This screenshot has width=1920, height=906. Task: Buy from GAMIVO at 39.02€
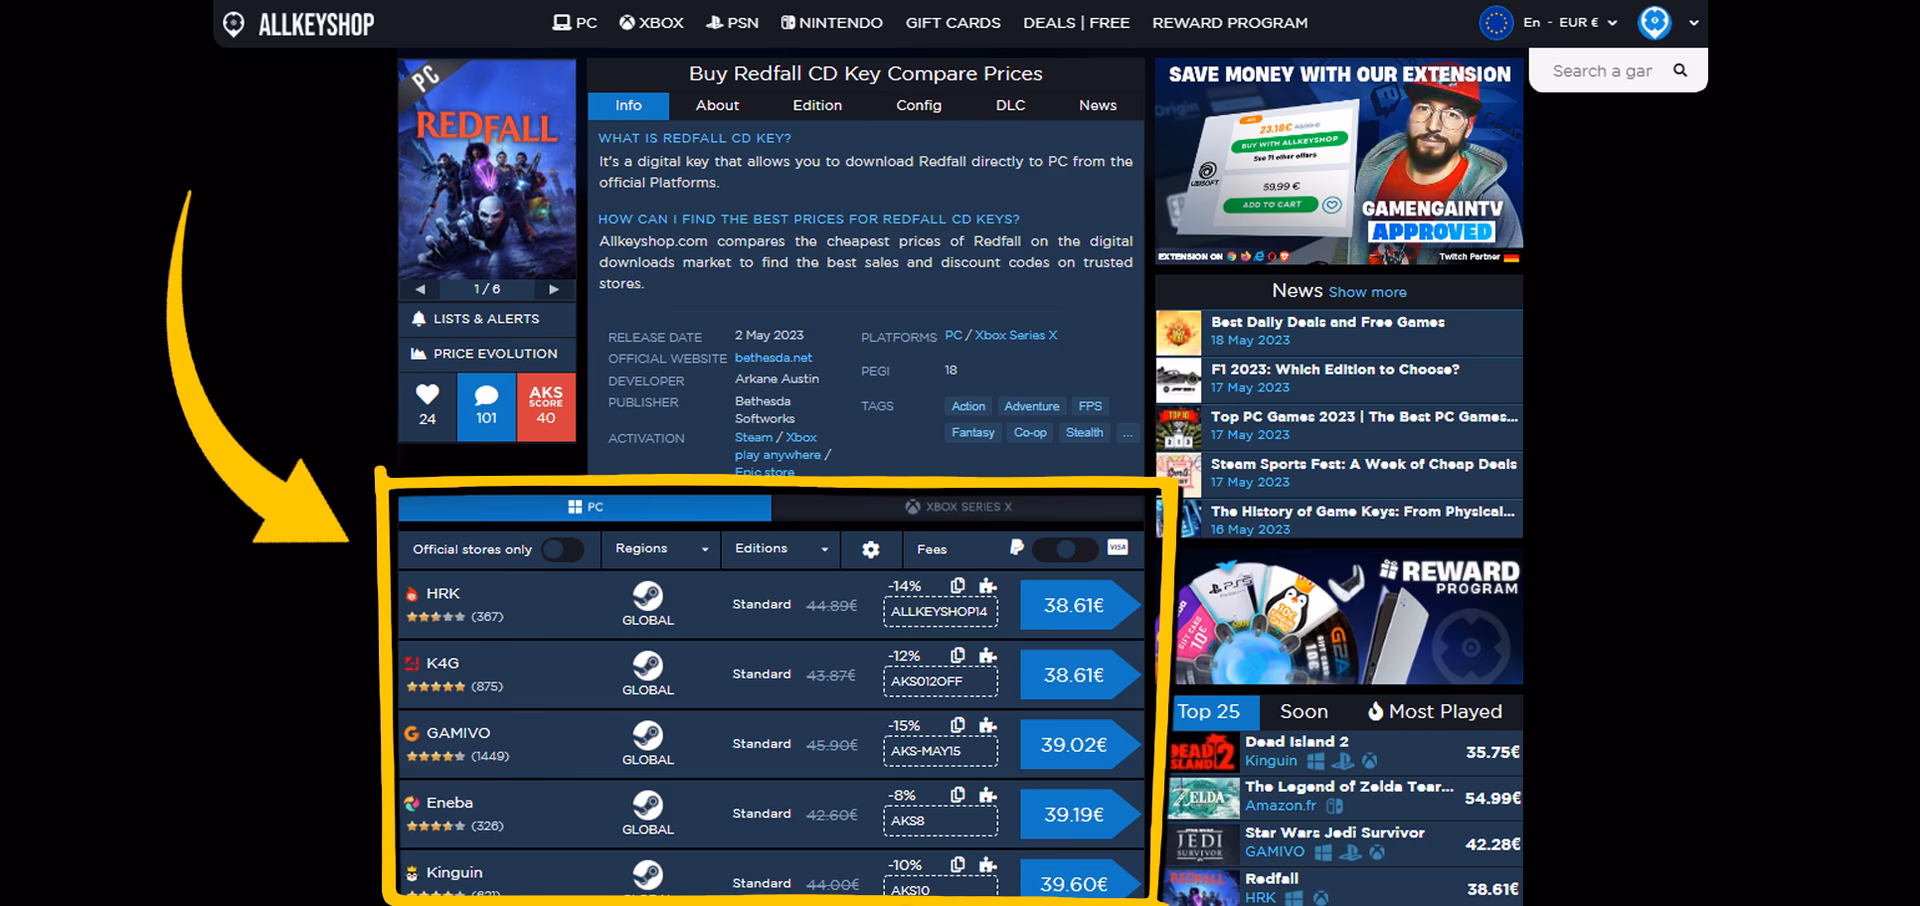[x=1079, y=746]
